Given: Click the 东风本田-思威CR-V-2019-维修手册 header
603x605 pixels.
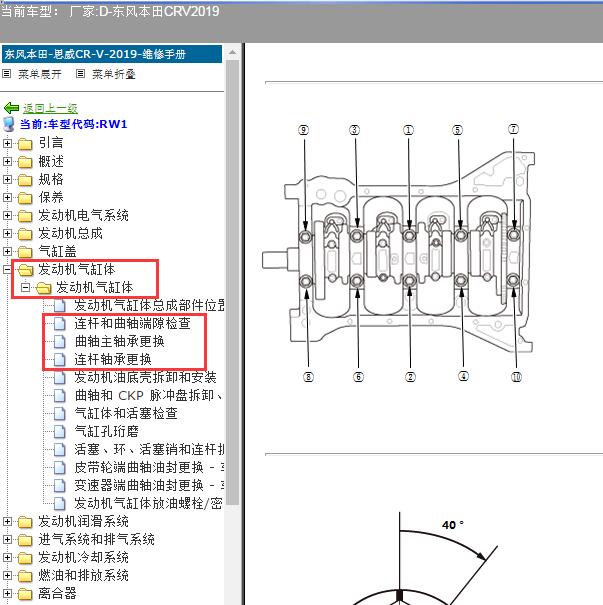Looking at the screenshot, I should click(112, 54).
